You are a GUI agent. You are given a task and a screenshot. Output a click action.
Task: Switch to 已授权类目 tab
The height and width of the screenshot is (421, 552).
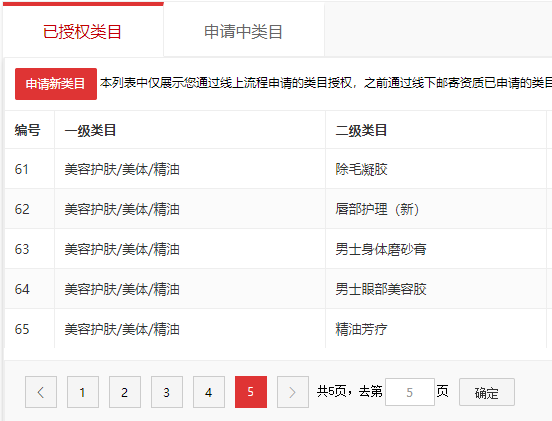(83, 31)
